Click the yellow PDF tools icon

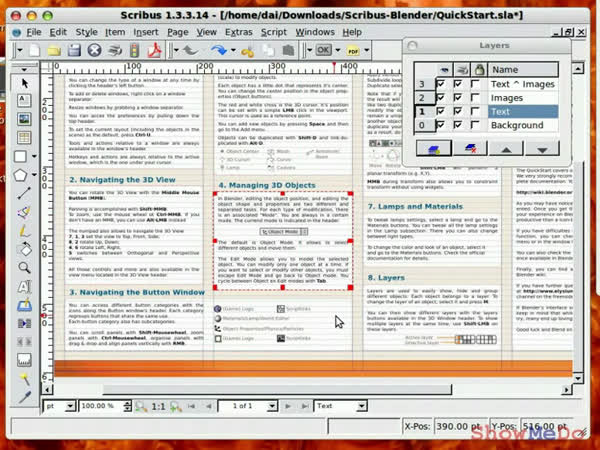[x=353, y=51]
